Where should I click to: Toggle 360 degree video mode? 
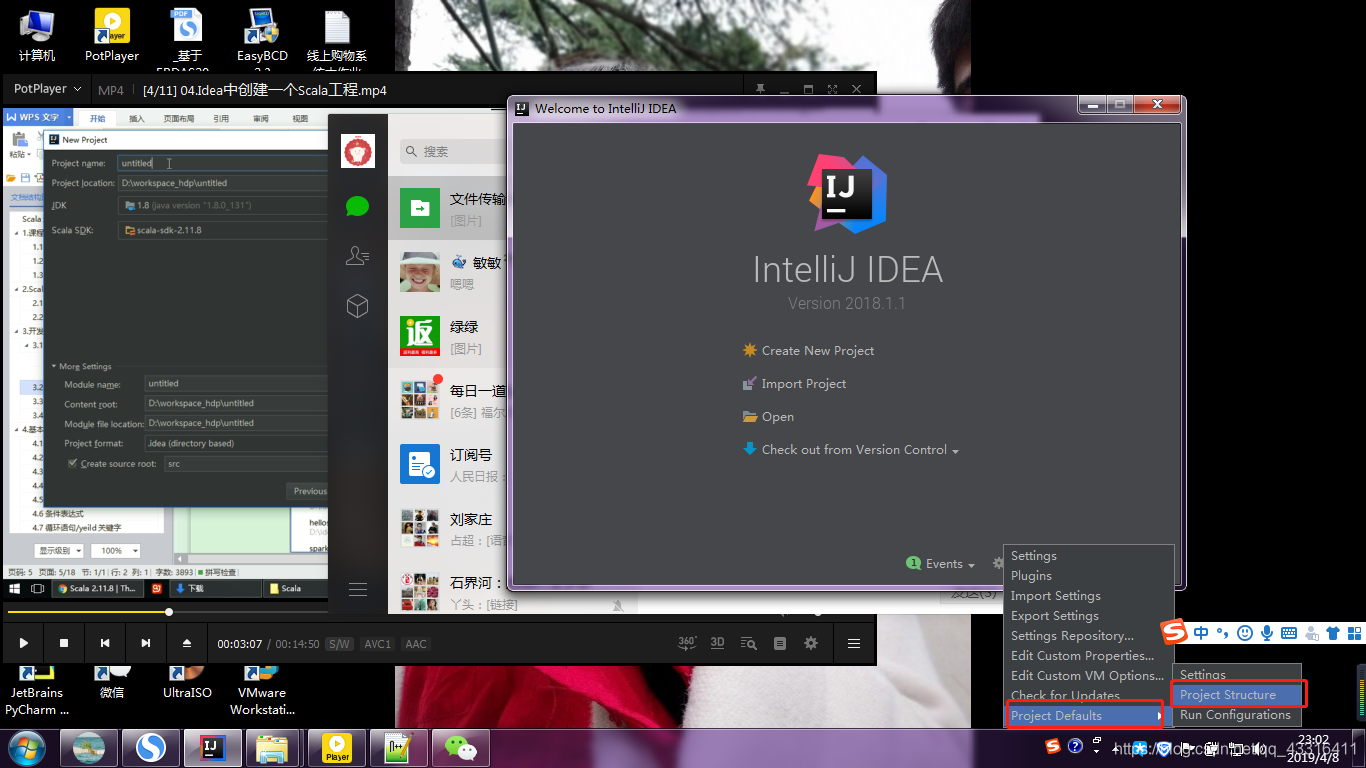tap(687, 643)
